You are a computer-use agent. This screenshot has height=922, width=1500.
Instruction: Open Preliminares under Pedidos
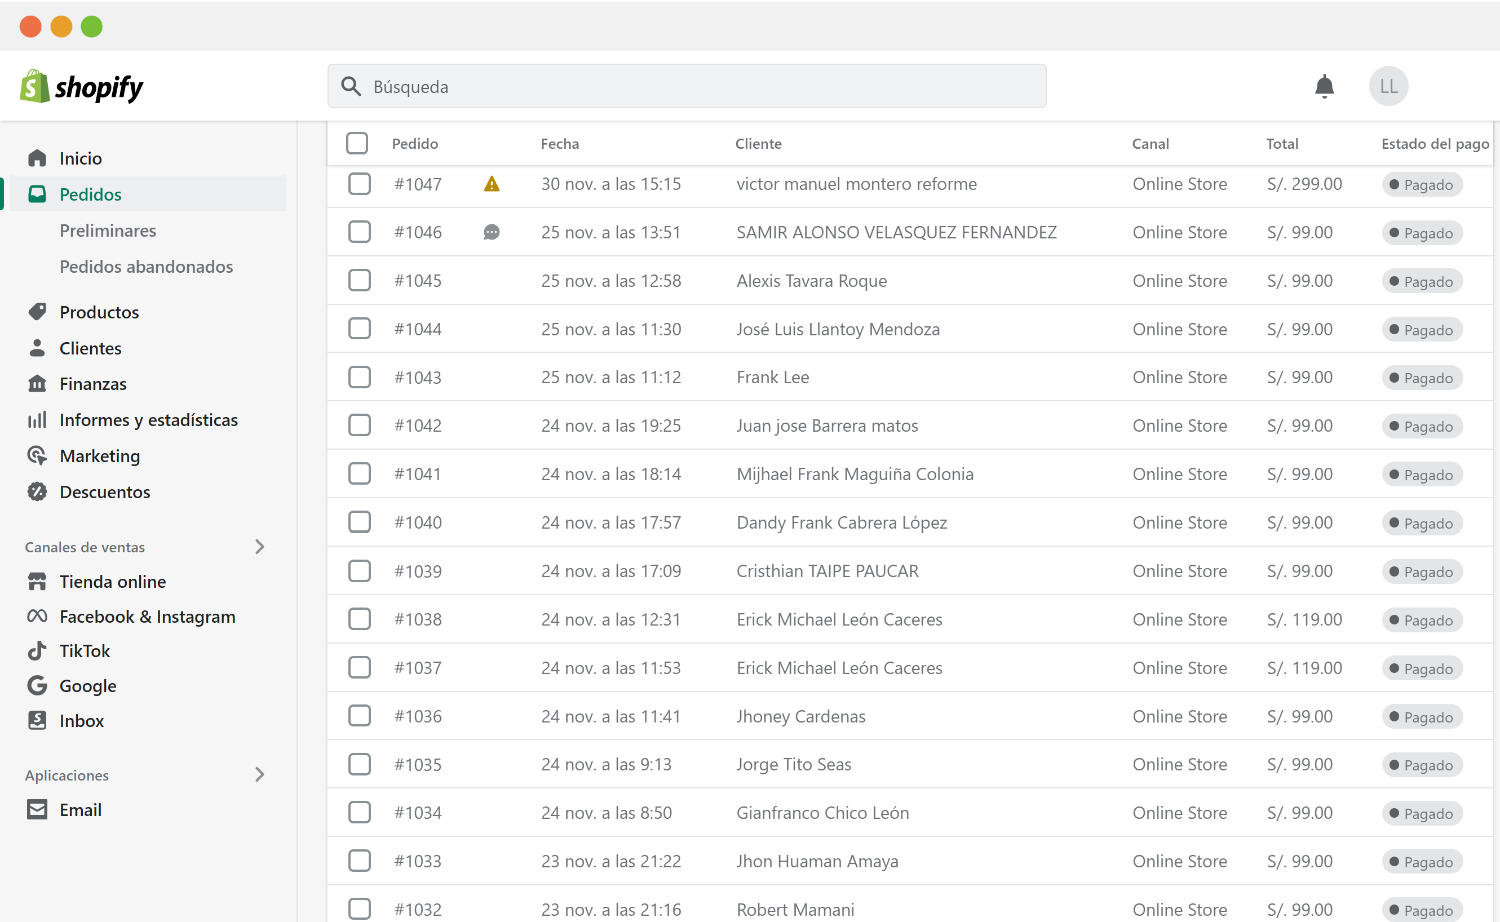[107, 231]
